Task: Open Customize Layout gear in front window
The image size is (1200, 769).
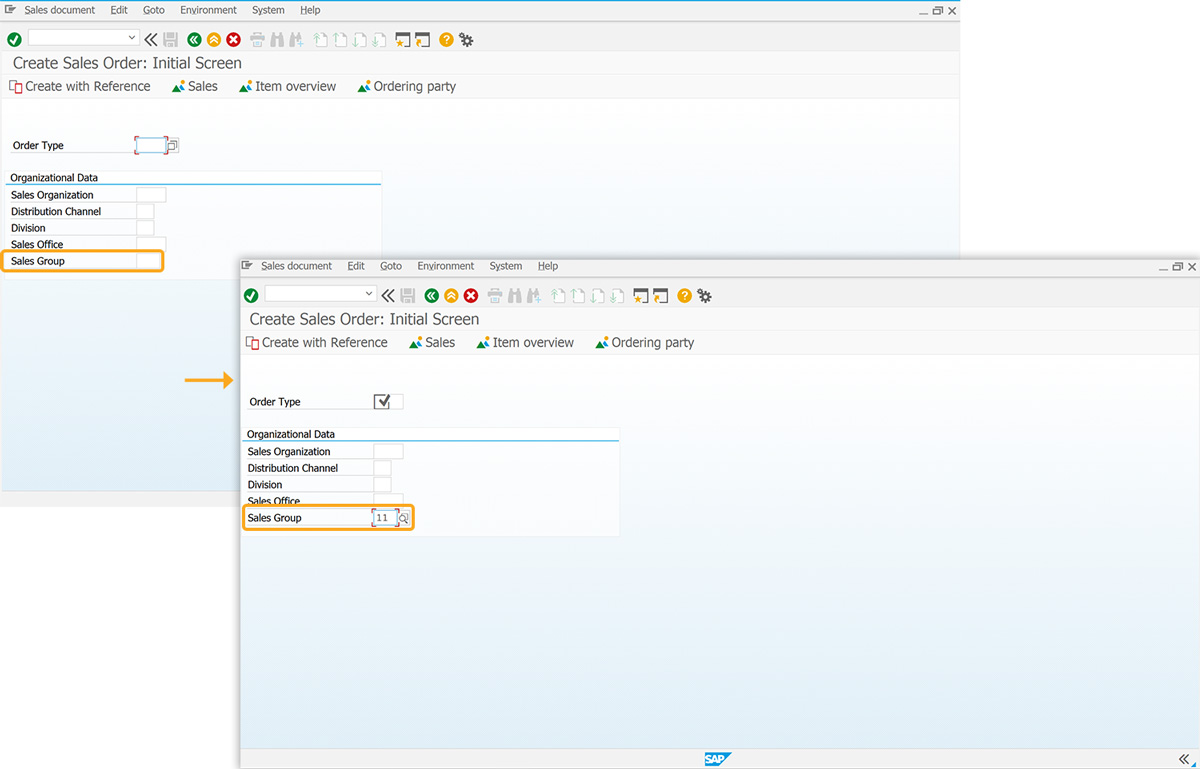Action: click(x=704, y=296)
